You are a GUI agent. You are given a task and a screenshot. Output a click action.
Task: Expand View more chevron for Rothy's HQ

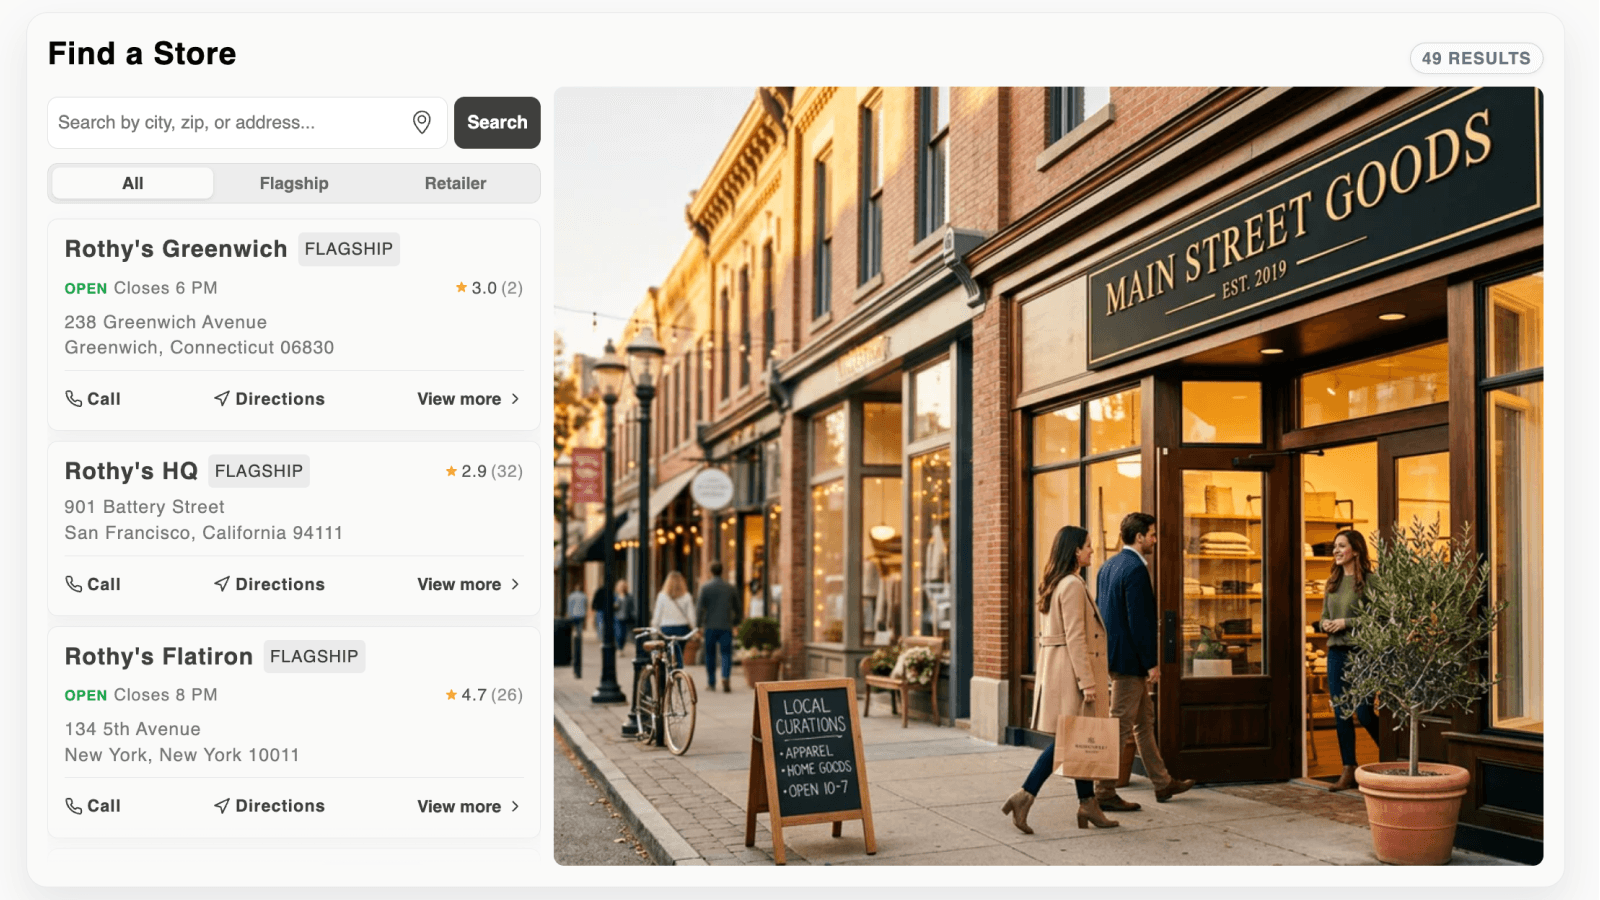pos(515,584)
